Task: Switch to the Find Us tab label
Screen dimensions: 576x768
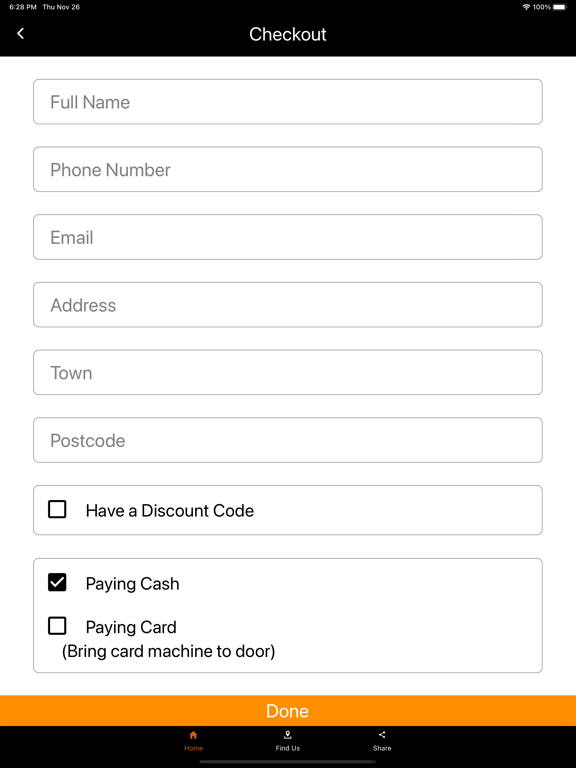Action: [x=288, y=748]
